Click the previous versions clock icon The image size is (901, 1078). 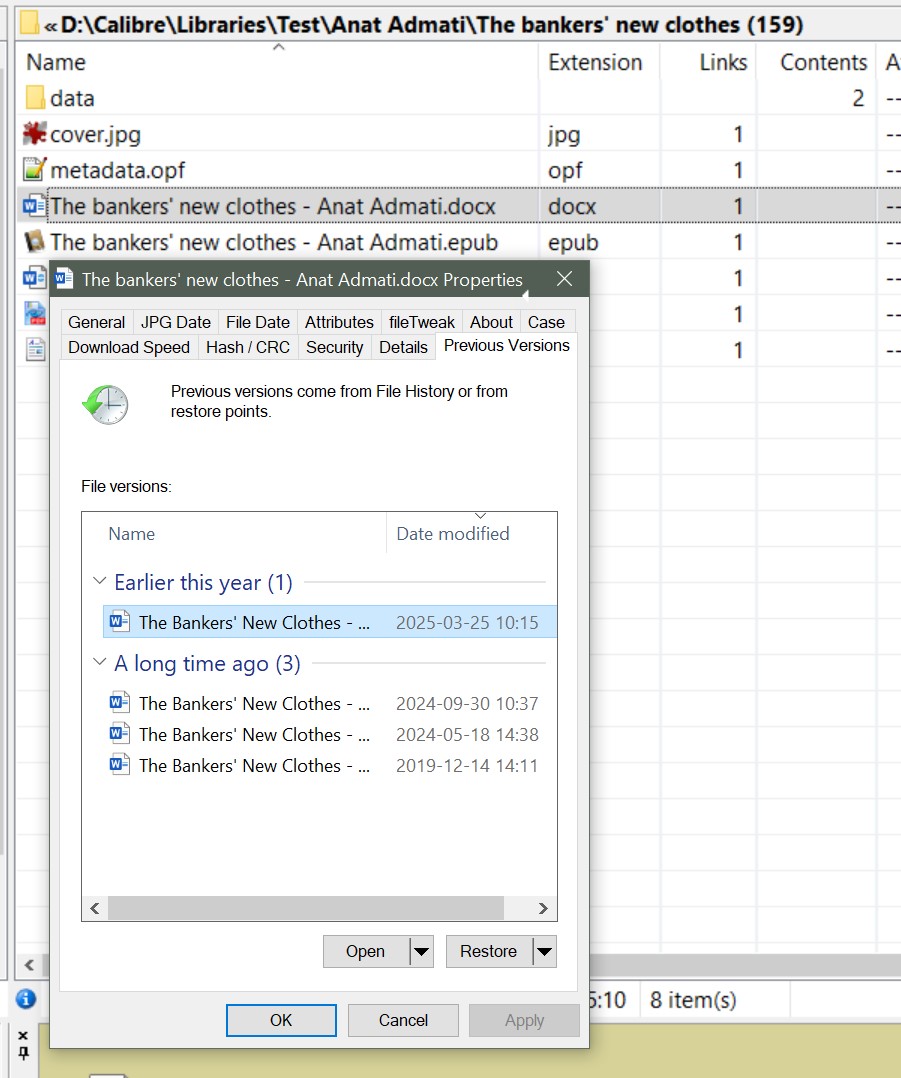tap(105, 404)
